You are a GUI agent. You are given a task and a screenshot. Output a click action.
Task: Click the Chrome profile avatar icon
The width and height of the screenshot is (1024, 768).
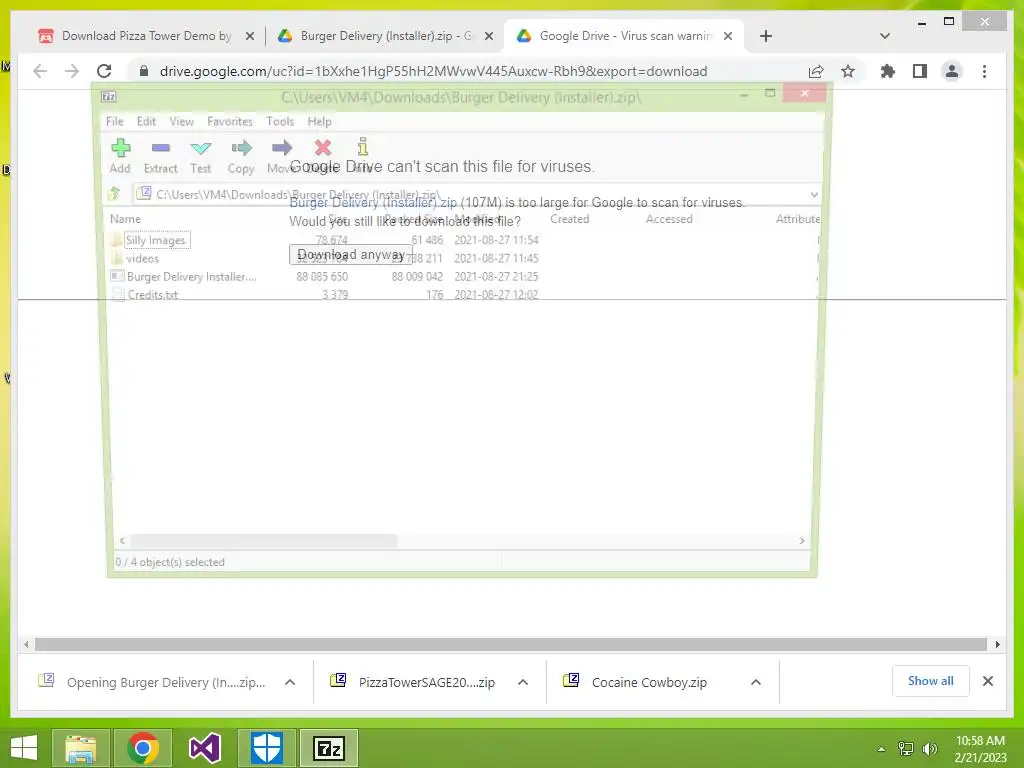point(952,71)
